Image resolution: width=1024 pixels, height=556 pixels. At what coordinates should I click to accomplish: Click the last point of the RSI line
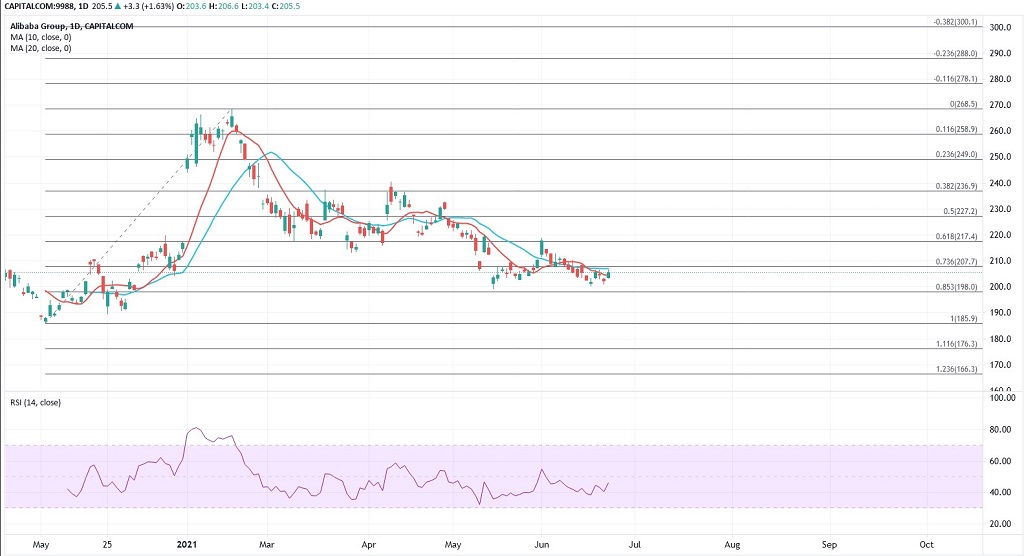tap(608, 483)
